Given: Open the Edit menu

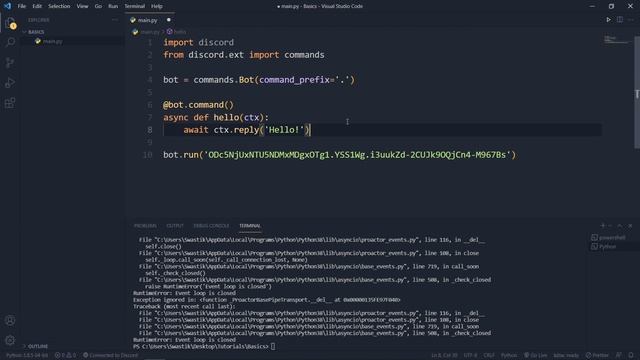Looking at the screenshot, I should [37, 6].
